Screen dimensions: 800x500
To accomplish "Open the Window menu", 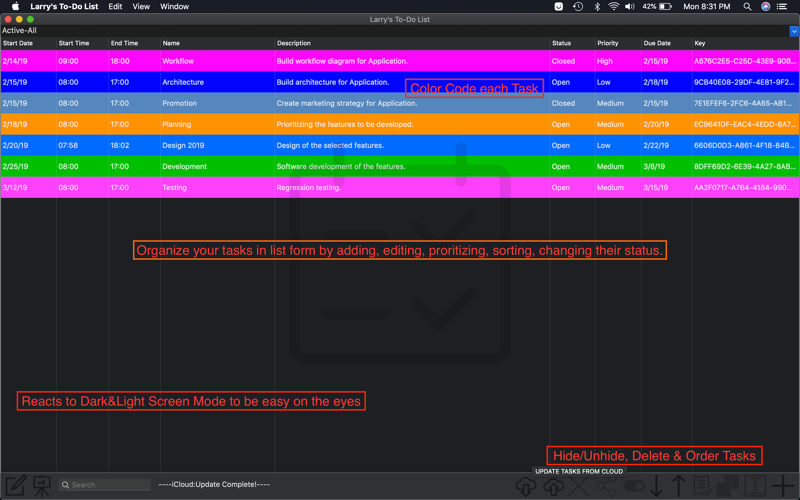I will pyautogui.click(x=174, y=7).
